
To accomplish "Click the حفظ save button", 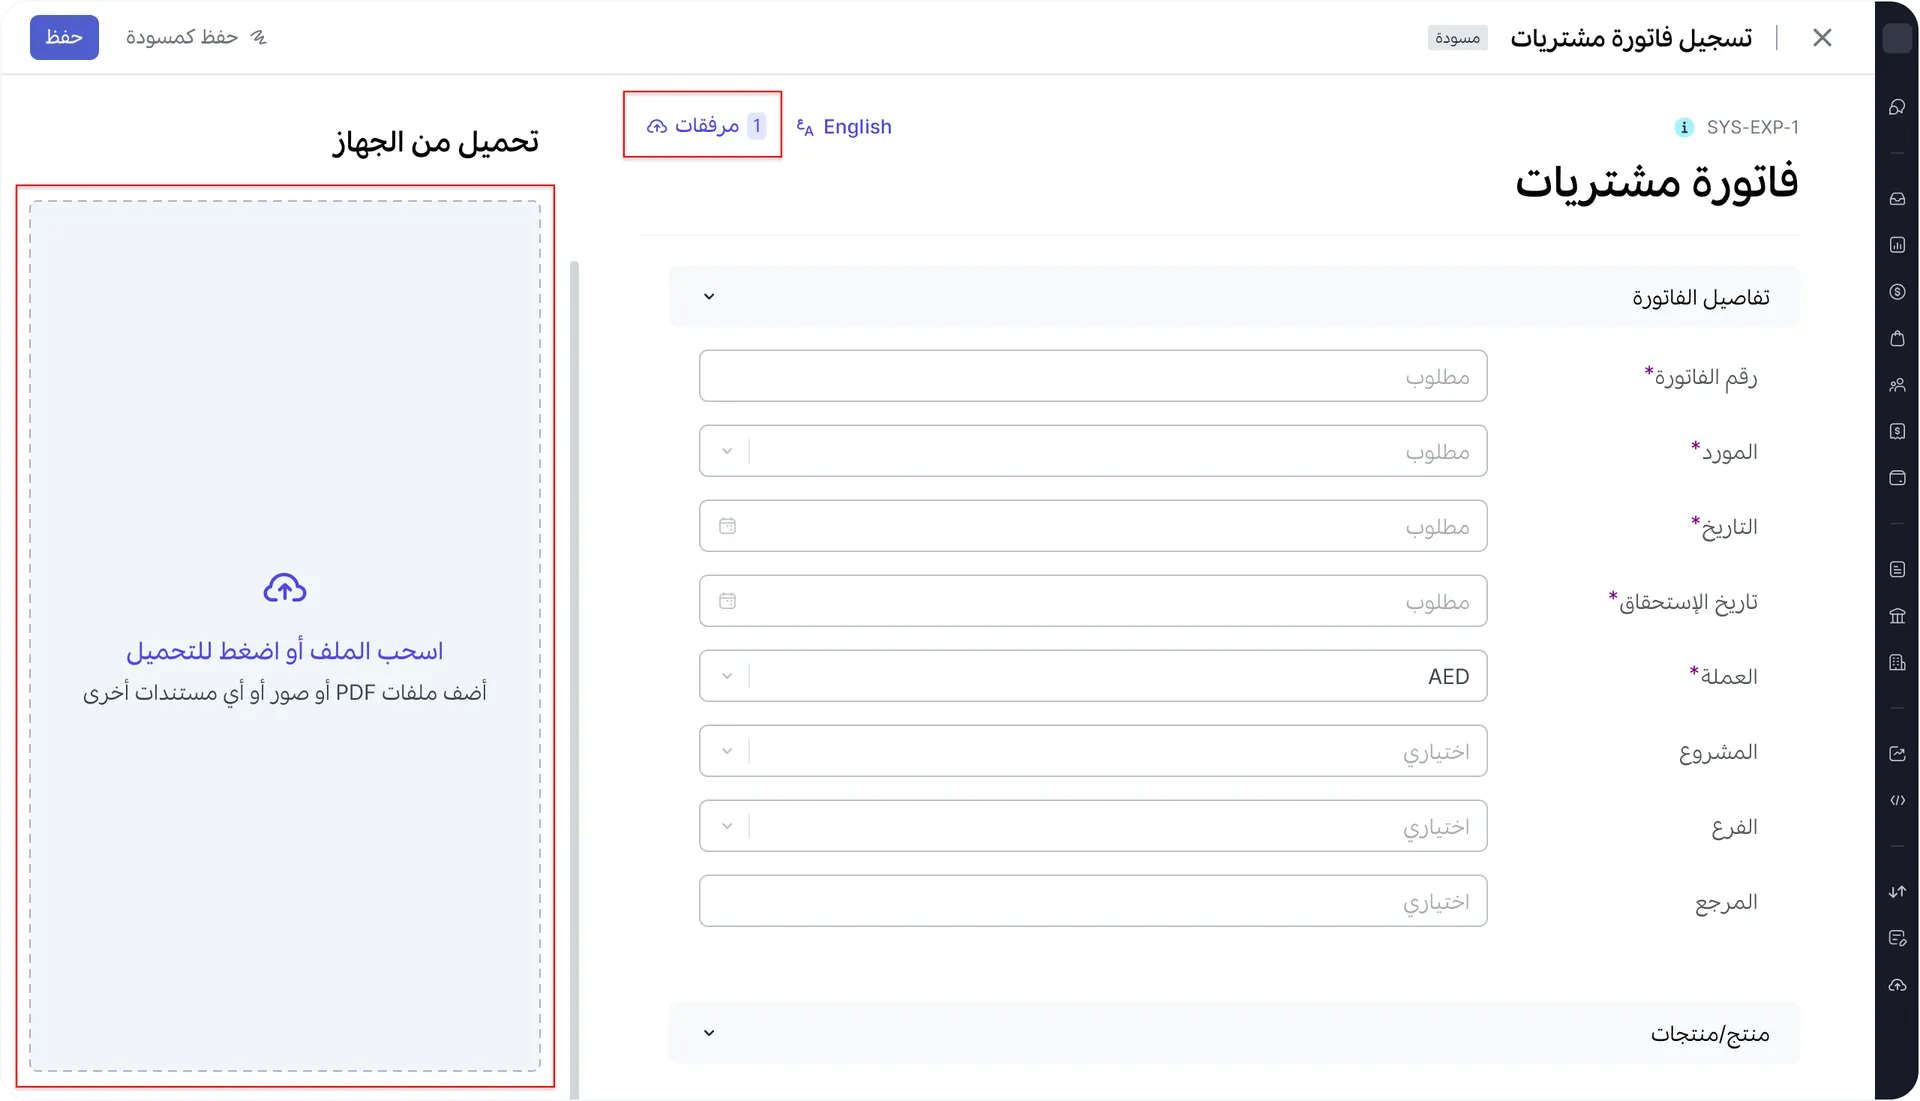I will point(64,37).
